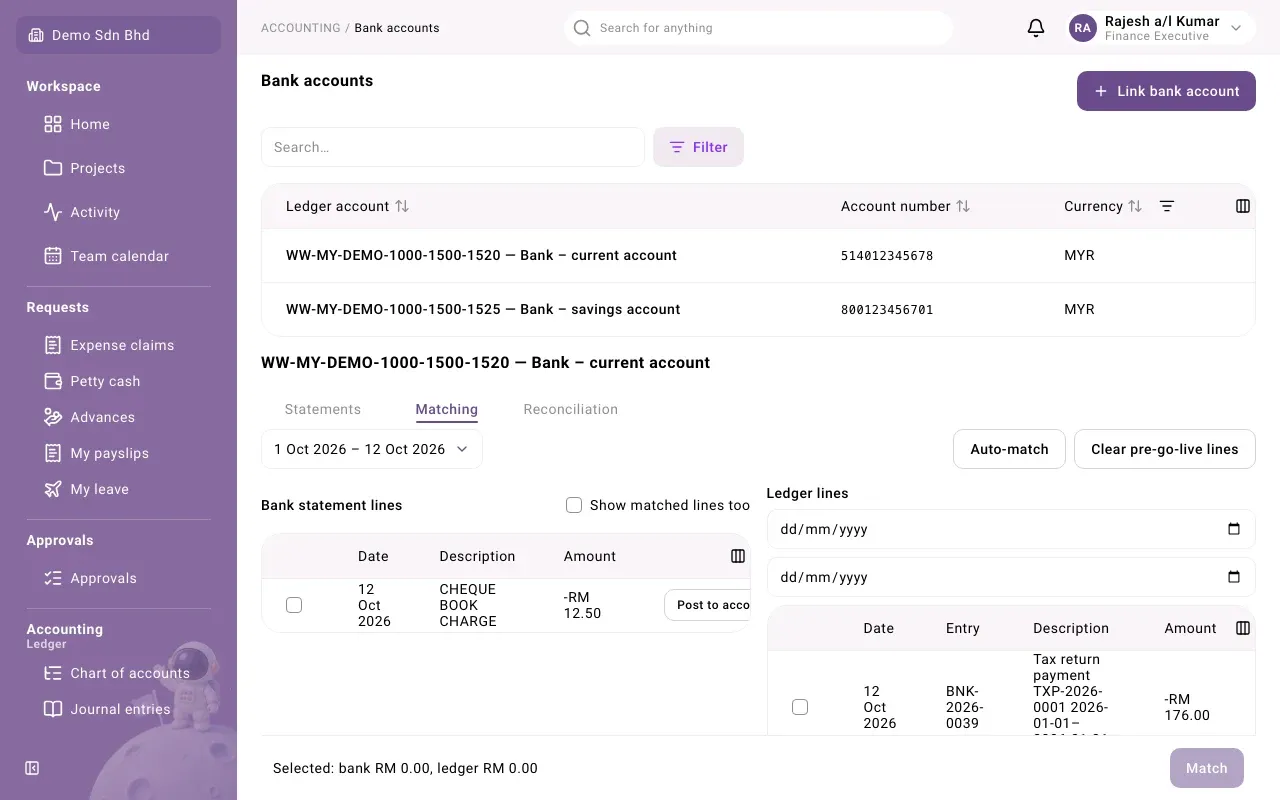The height and width of the screenshot is (800, 1280).
Task: Open column filter icon beside Currency
Action: point(1167,206)
